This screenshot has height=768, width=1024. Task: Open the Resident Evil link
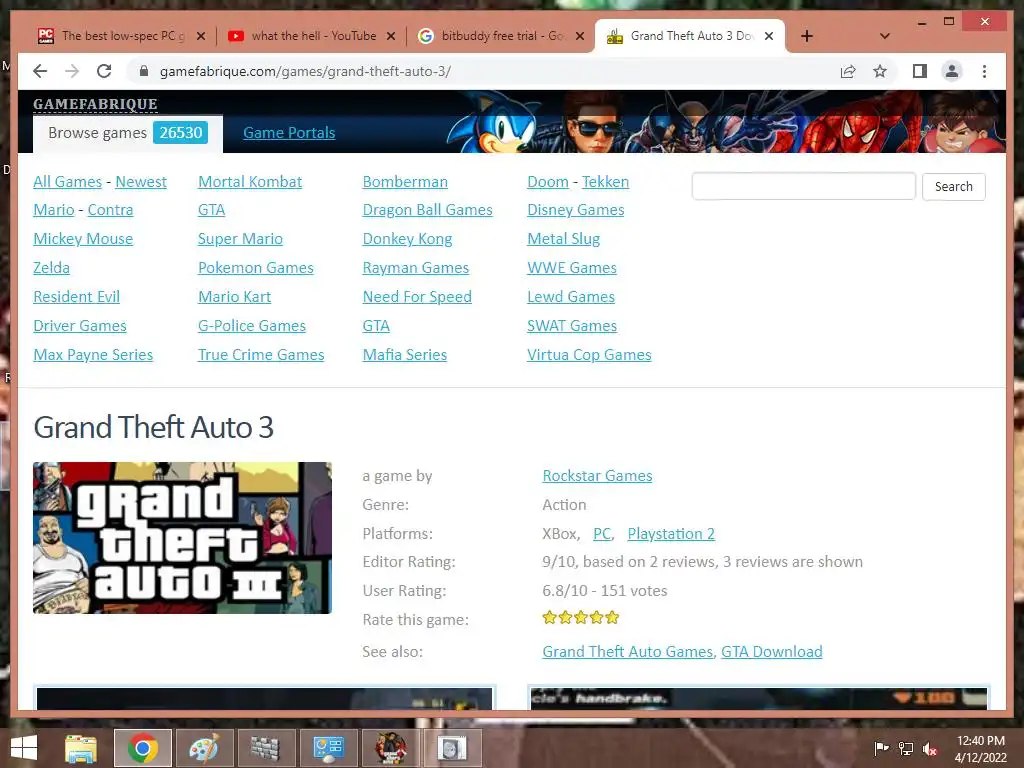76,296
